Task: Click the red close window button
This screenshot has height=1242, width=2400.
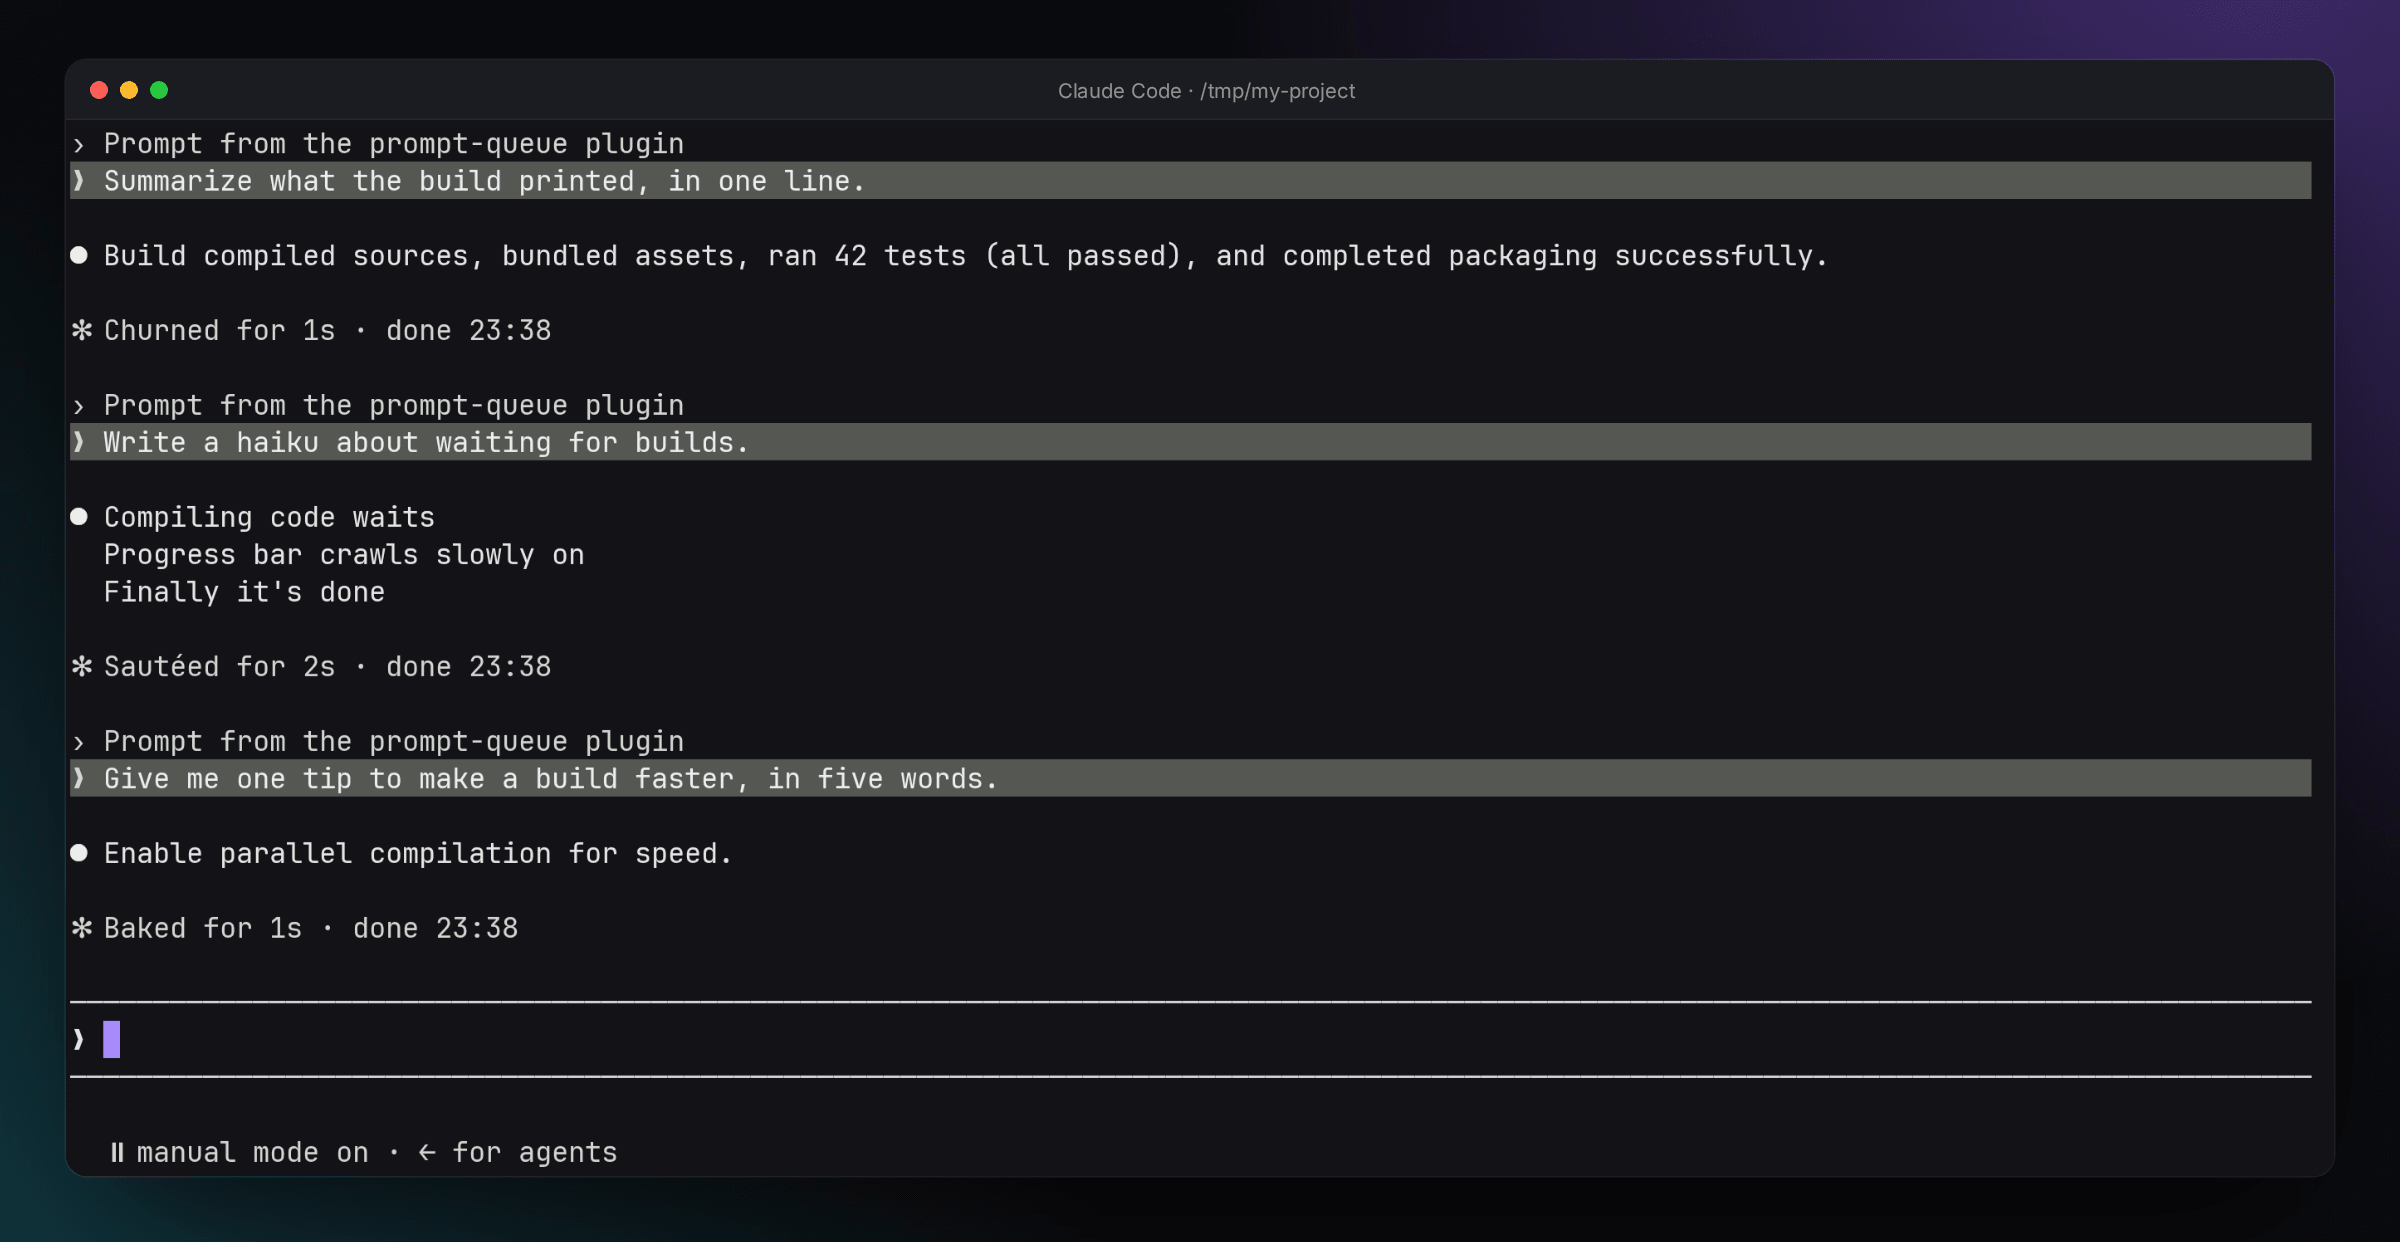Action: (99, 90)
